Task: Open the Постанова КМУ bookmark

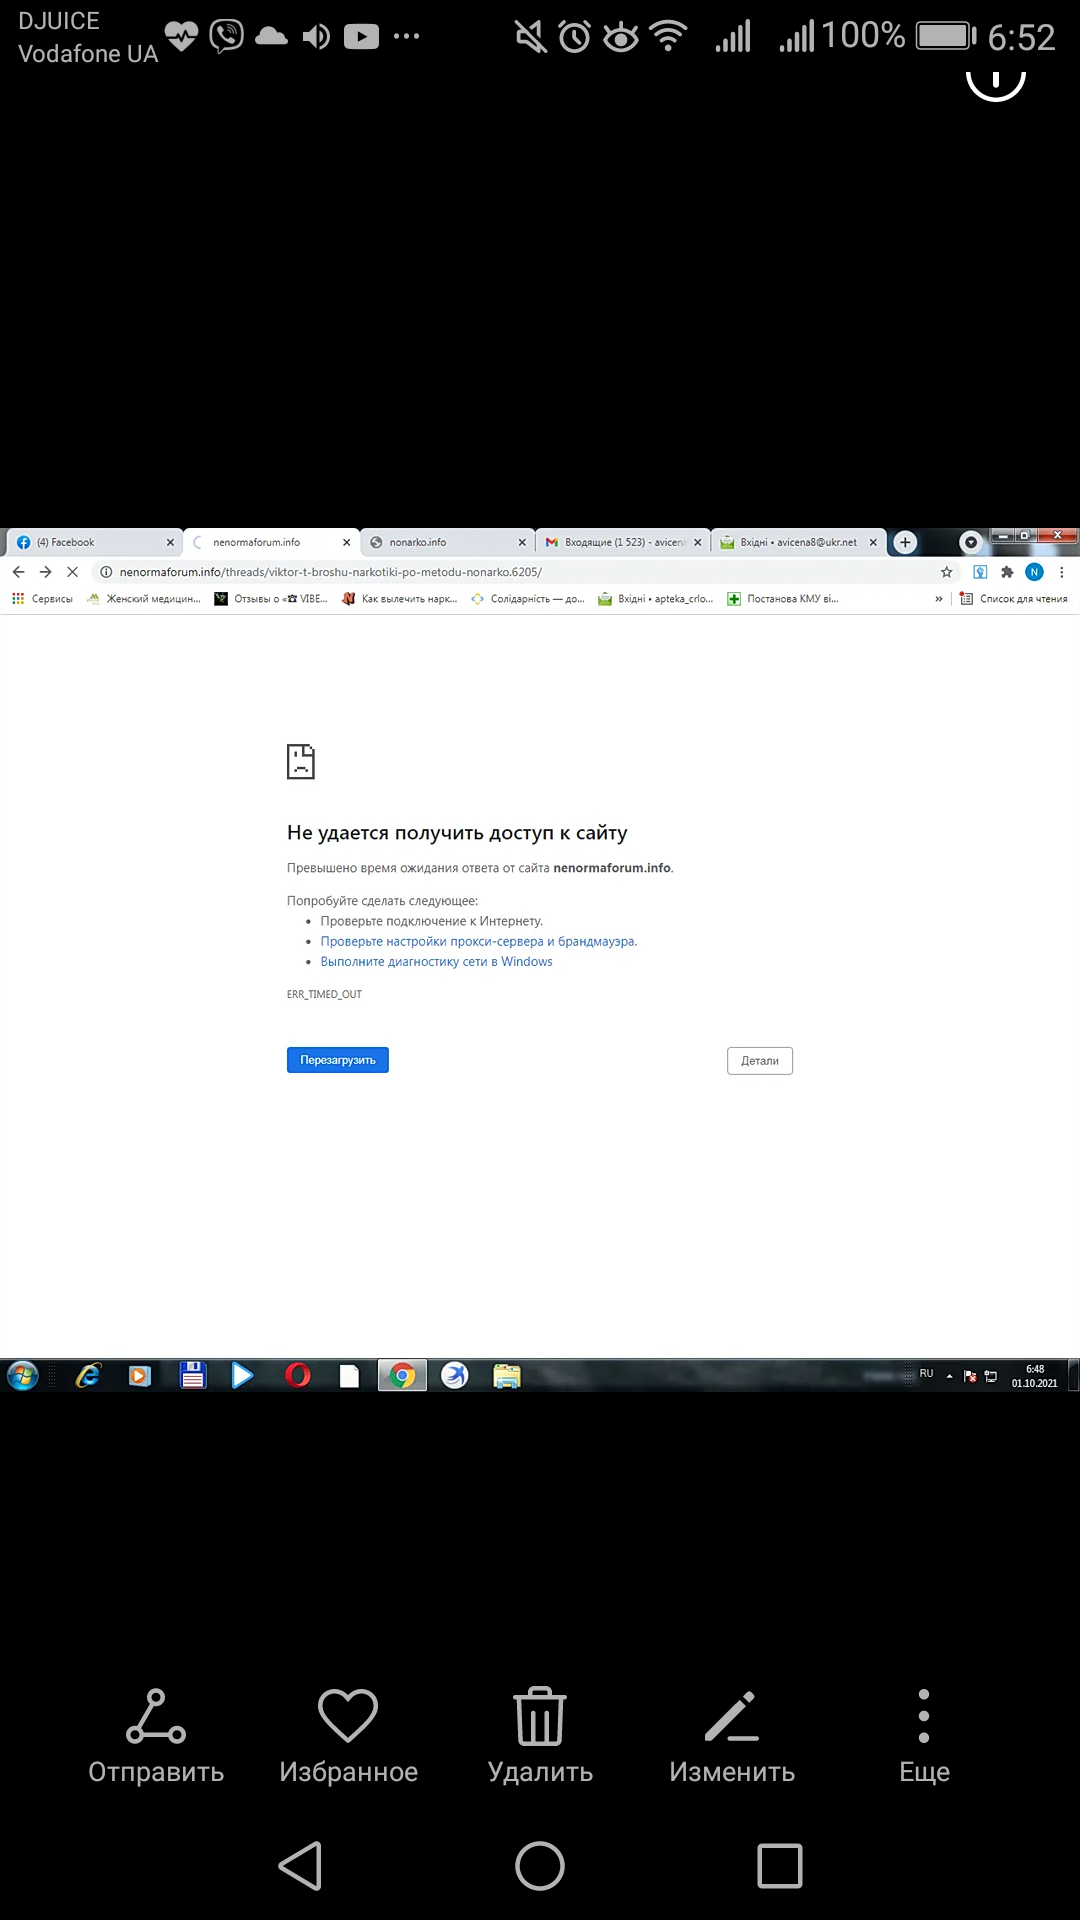Action: click(783, 598)
